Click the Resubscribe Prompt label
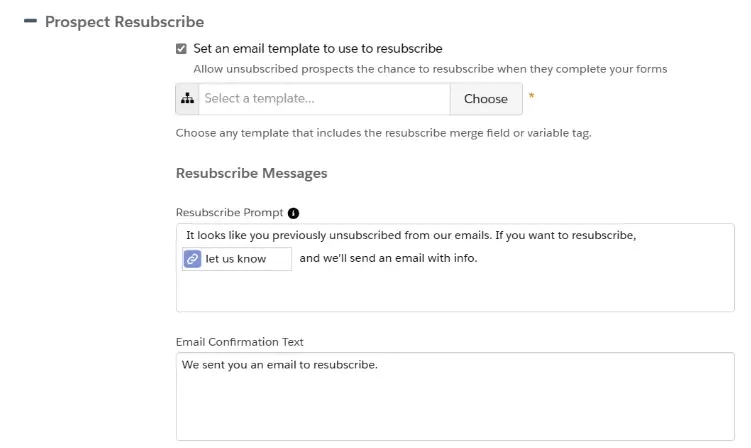 click(x=229, y=213)
